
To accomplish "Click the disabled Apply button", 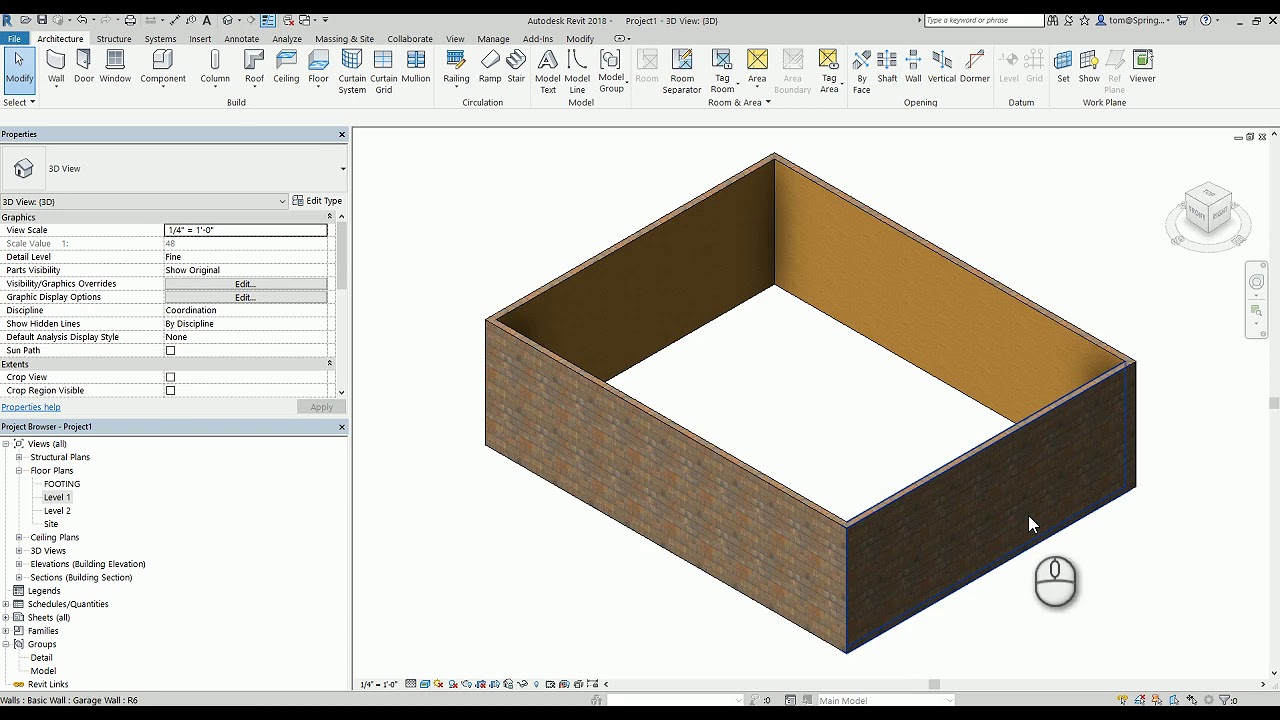I will pyautogui.click(x=322, y=407).
